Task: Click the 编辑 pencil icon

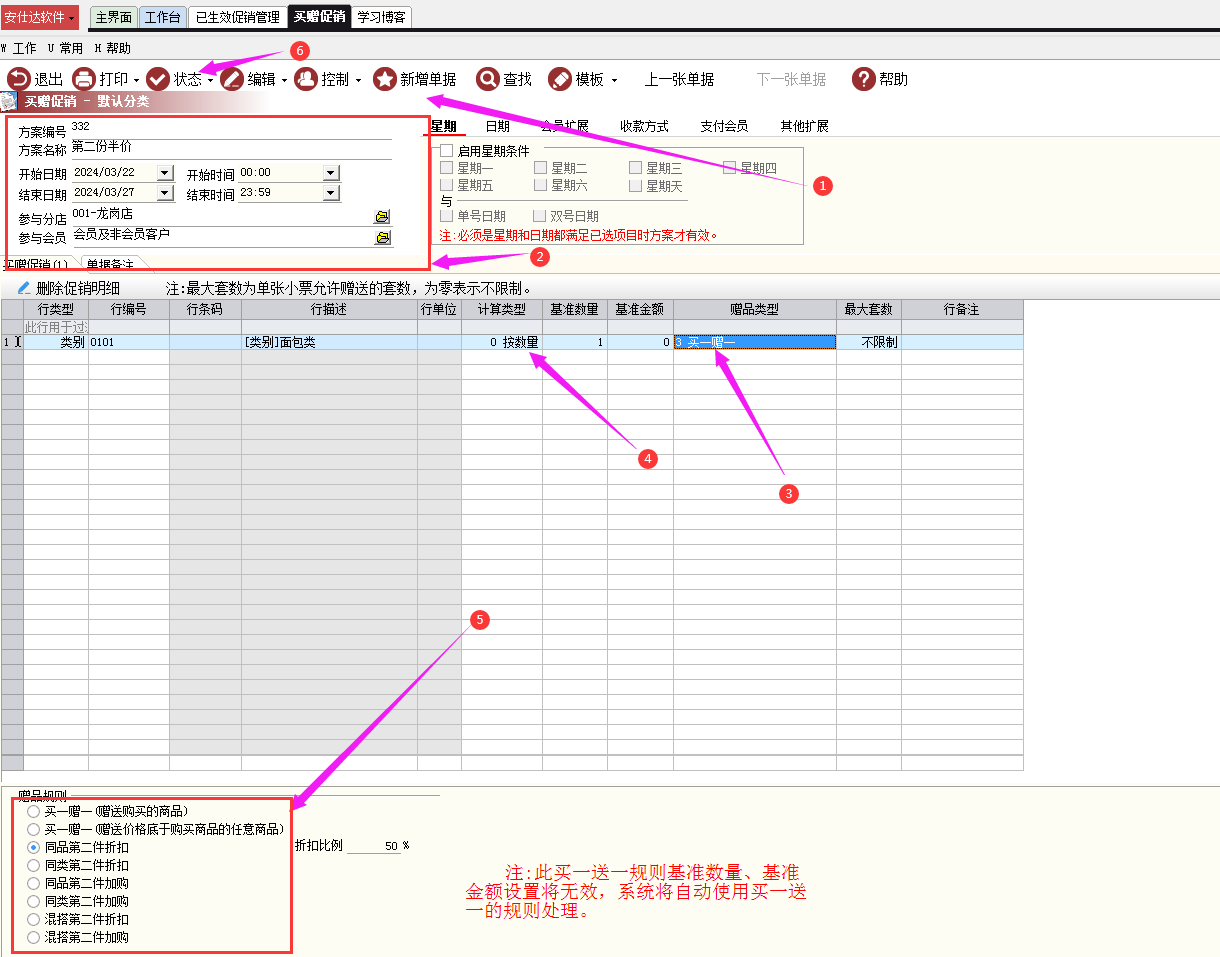Action: tap(232, 79)
